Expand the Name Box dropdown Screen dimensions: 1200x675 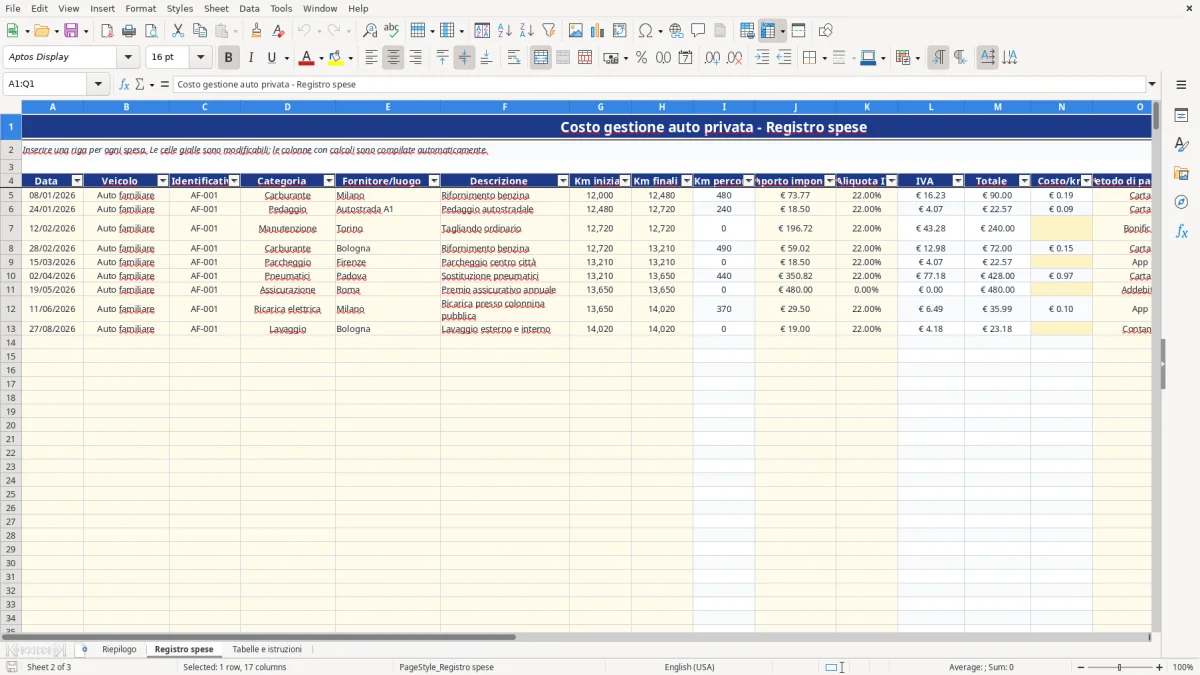(x=98, y=85)
